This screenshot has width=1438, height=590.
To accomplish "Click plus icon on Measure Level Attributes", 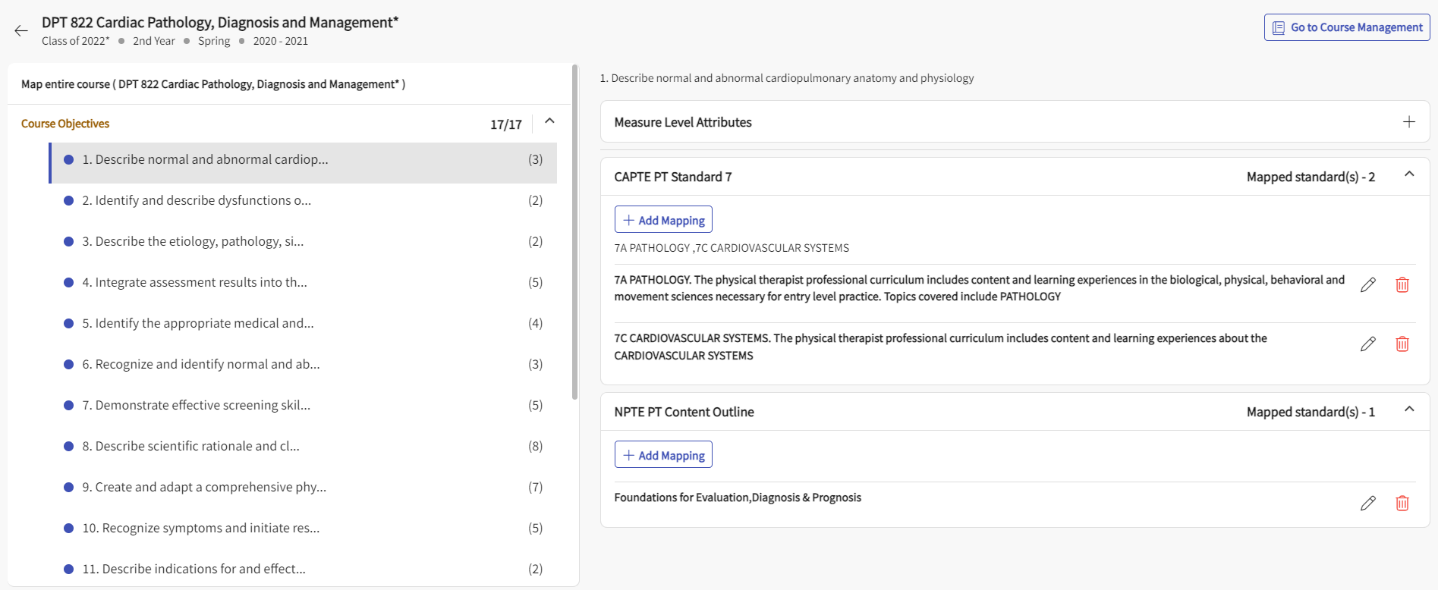I will (1409, 122).
